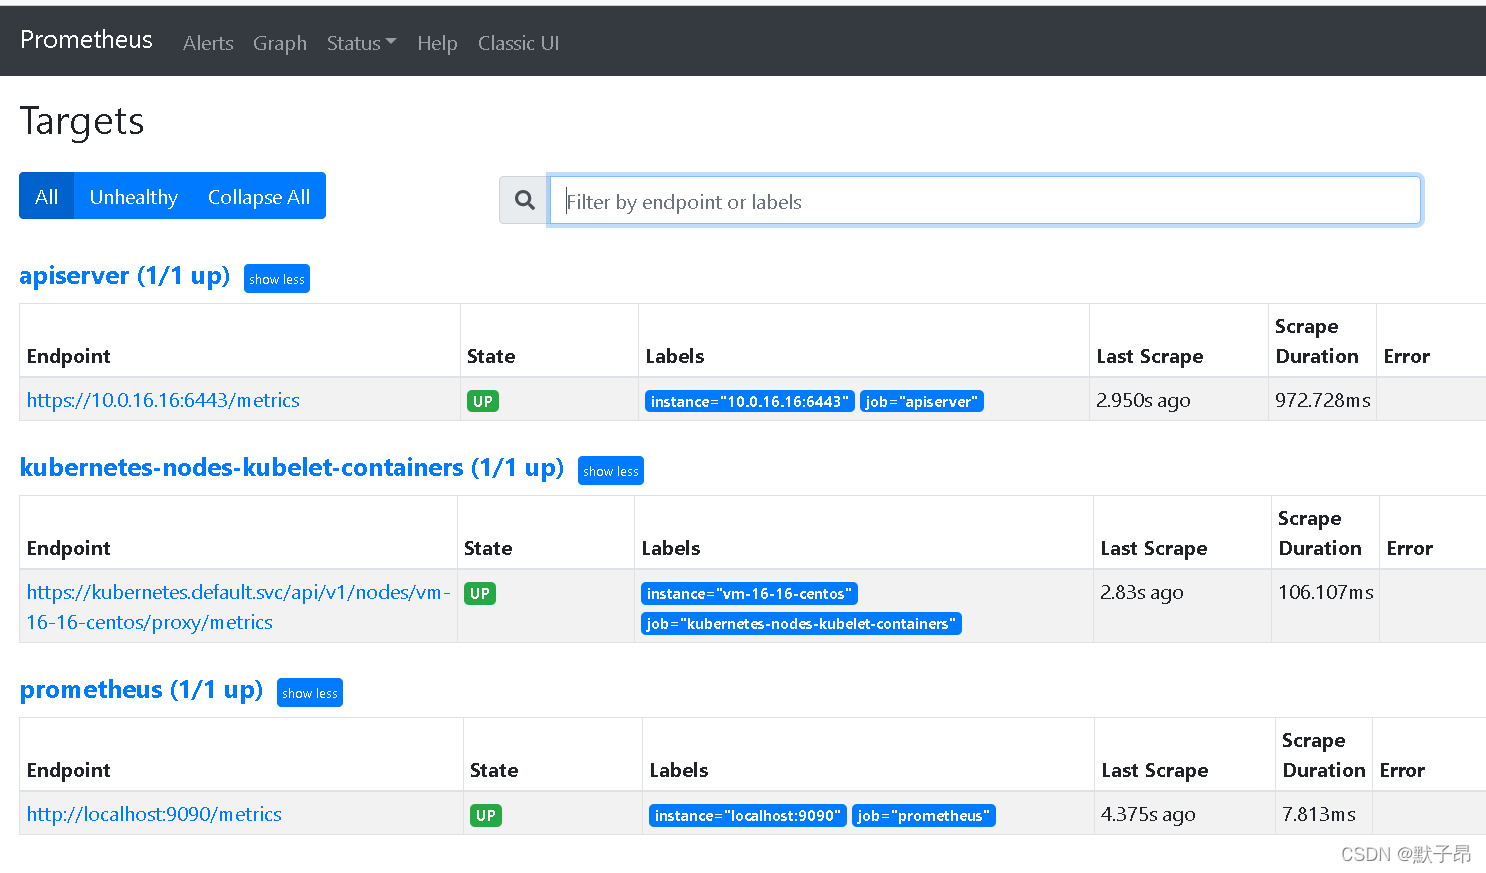This screenshot has width=1486, height=873.
Task: Click kubelet-containers UP state badge
Action: (x=480, y=593)
